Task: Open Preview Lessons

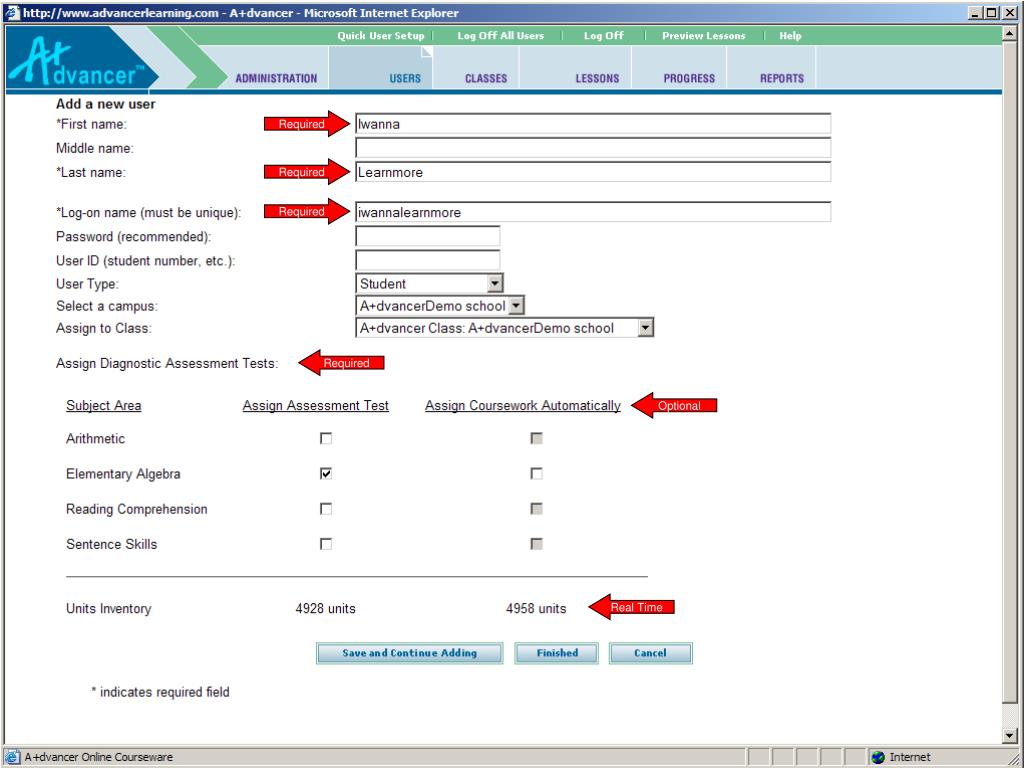Action: click(703, 36)
